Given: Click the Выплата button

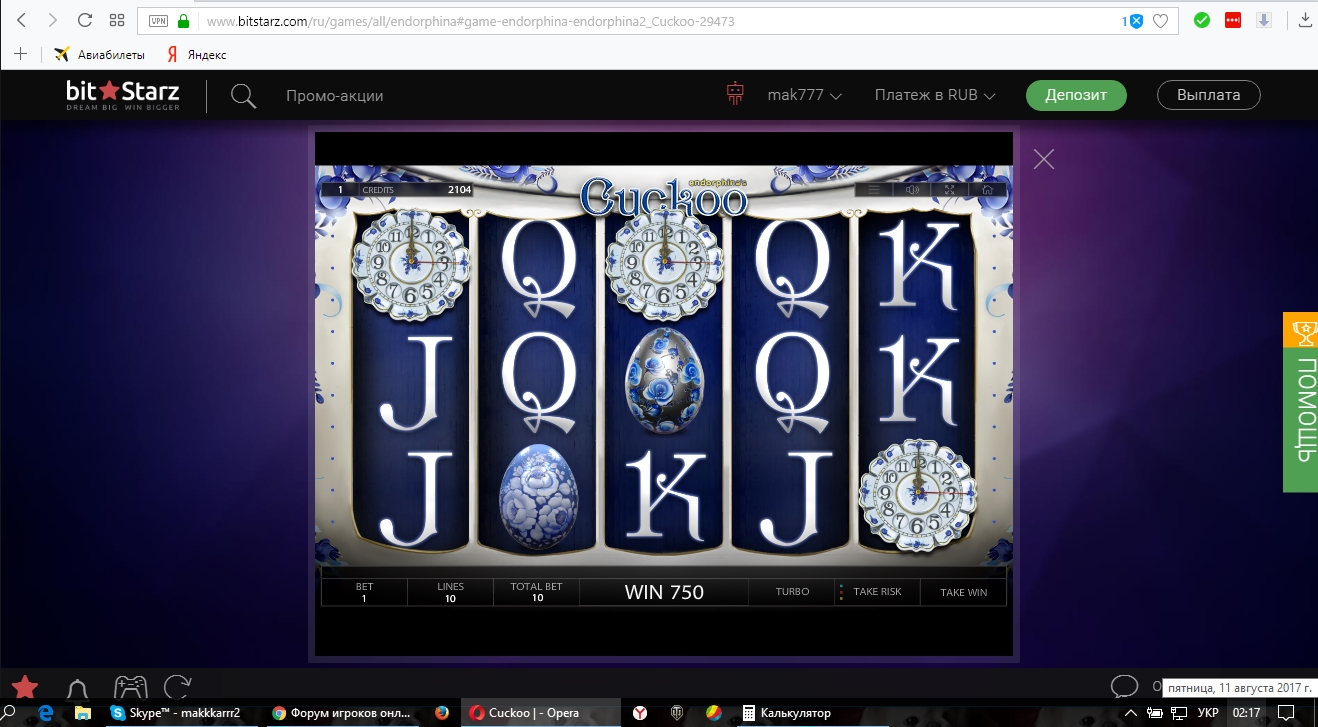Looking at the screenshot, I should pyautogui.click(x=1209, y=95).
